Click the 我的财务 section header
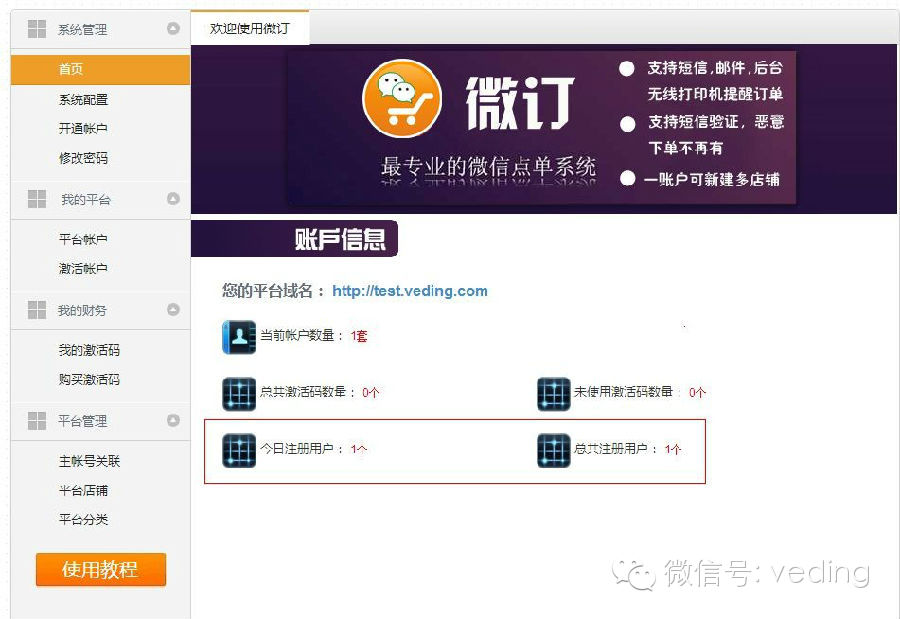Image resolution: width=900 pixels, height=619 pixels. [100, 310]
